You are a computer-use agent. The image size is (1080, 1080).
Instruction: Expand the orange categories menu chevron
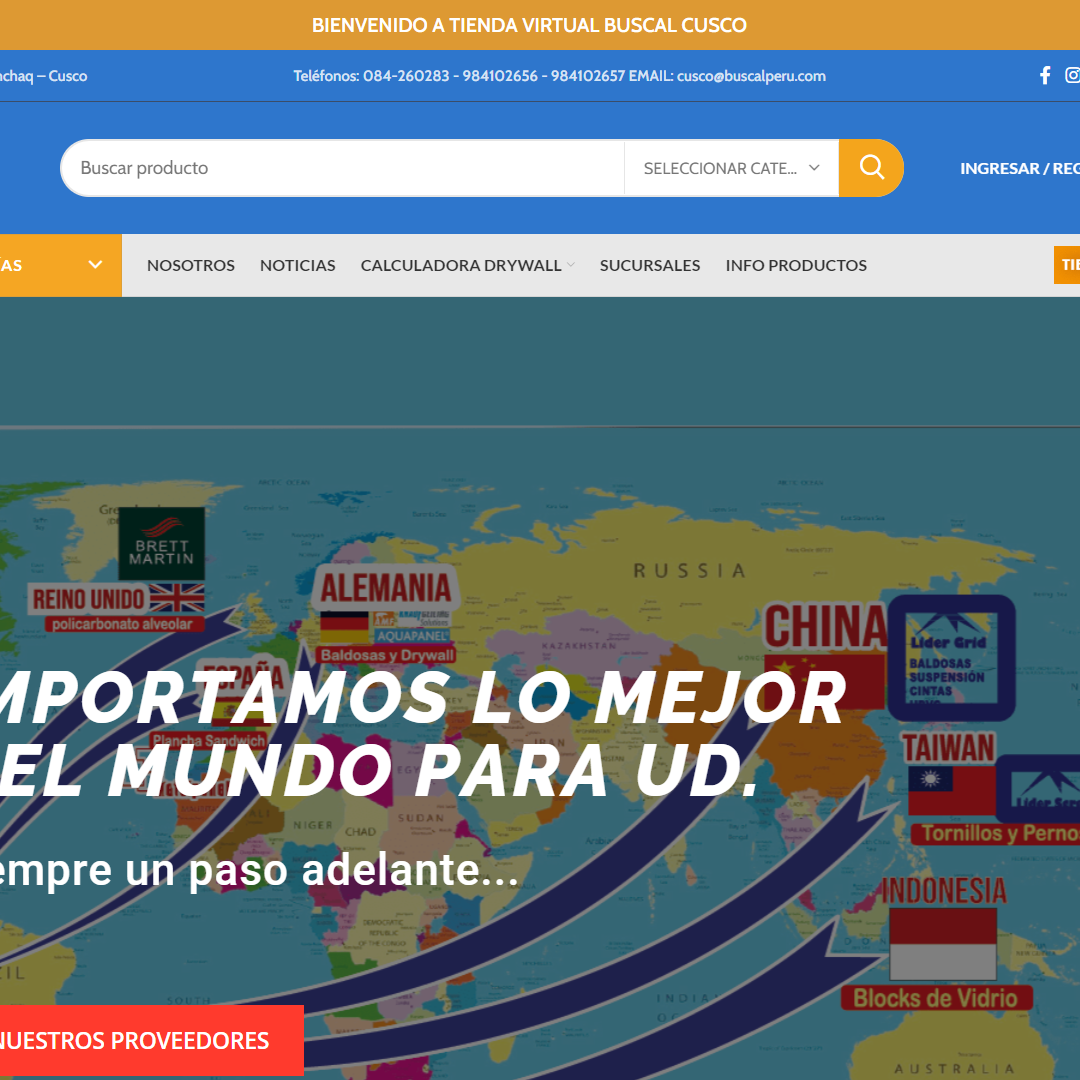(x=95, y=265)
